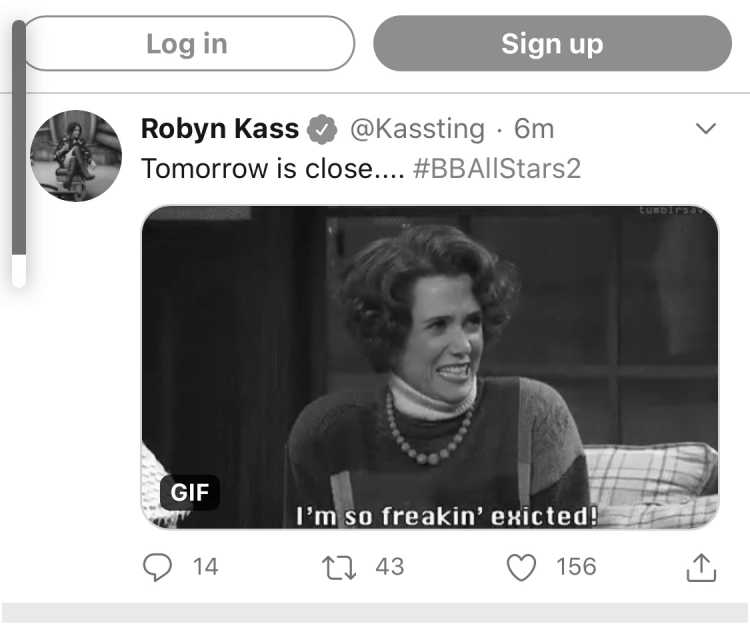Image resolution: width=750 pixels, height=642 pixels.
Task: Click the reply speech bubble icon
Action: pyautogui.click(x=157, y=567)
